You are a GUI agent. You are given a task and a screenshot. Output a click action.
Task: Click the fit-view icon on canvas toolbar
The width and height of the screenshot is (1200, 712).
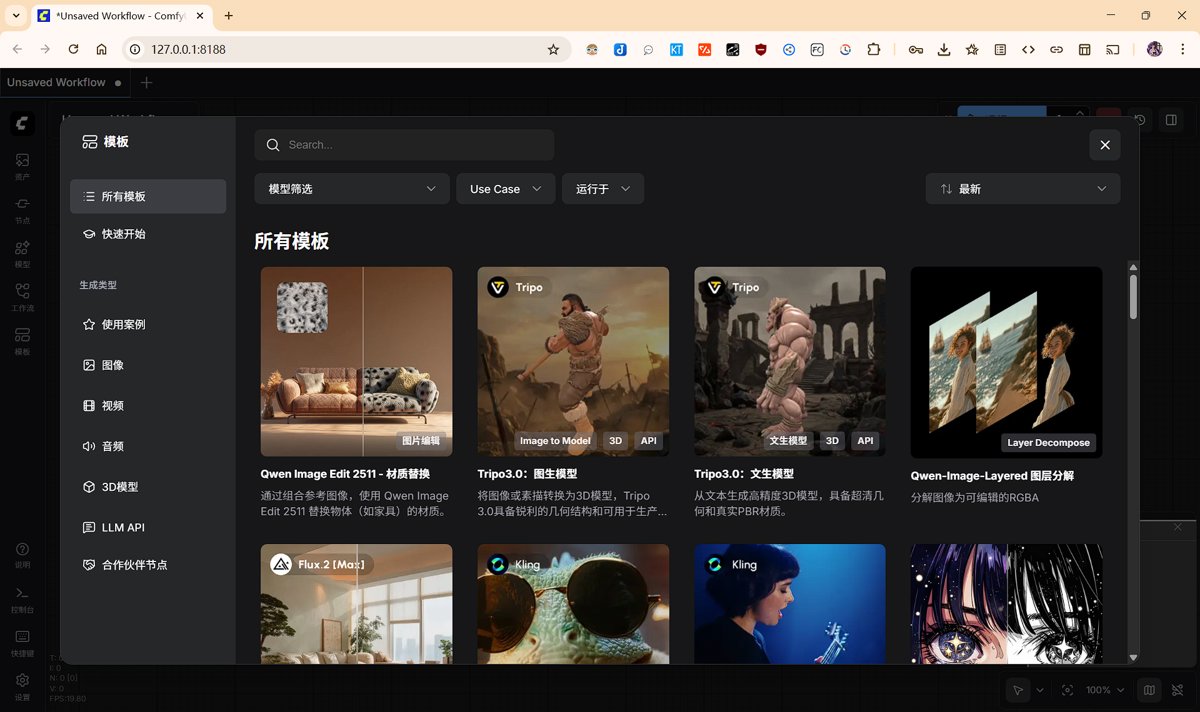(x=1067, y=690)
